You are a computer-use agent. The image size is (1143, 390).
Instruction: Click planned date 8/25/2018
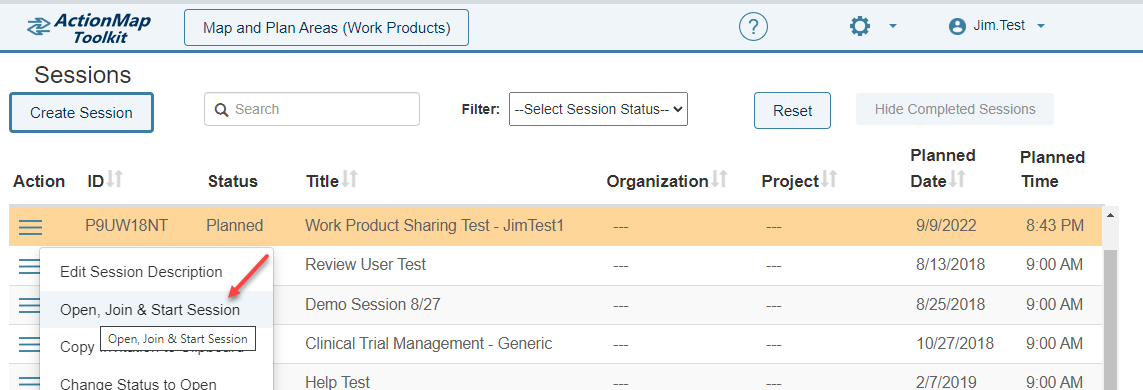[951, 304]
